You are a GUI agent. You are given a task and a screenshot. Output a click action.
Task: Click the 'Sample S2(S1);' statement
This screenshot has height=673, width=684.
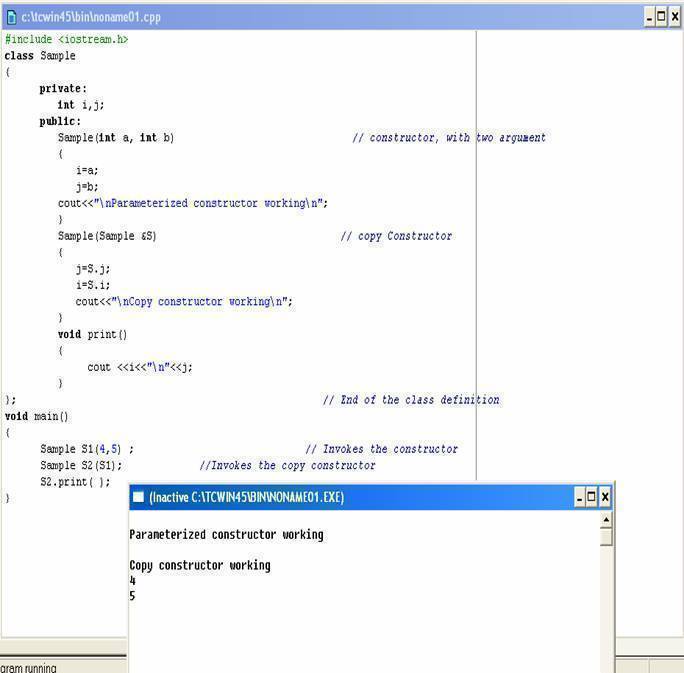click(81, 465)
